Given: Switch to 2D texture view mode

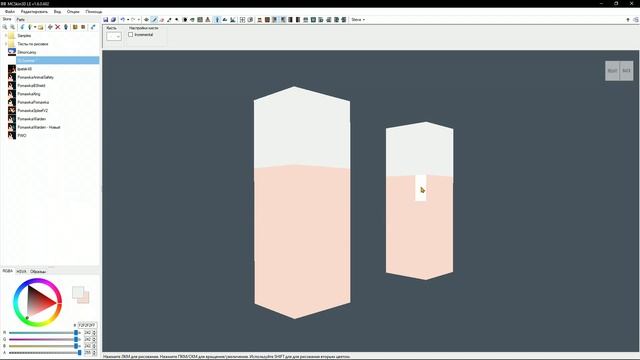Looking at the screenshot, I should pos(225,20).
